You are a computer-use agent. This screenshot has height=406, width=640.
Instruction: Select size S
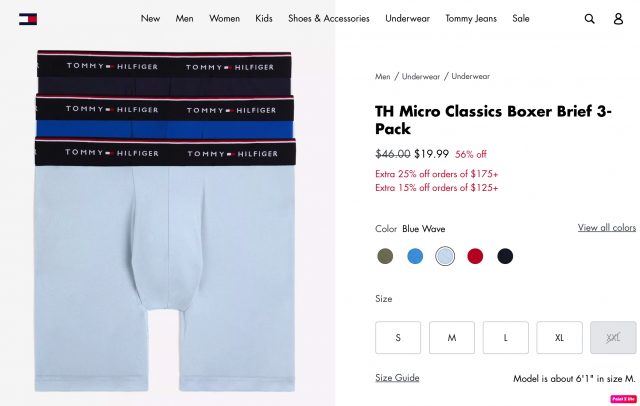pyautogui.click(x=398, y=337)
